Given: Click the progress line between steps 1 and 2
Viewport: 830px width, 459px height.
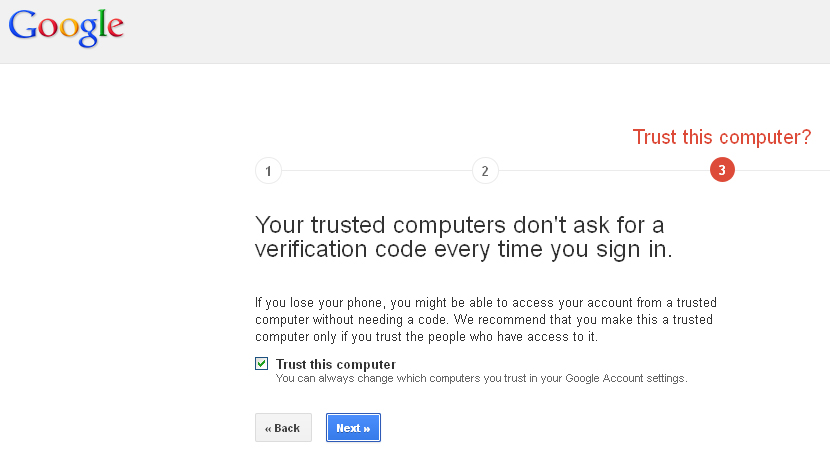Looking at the screenshot, I should click(x=376, y=171).
